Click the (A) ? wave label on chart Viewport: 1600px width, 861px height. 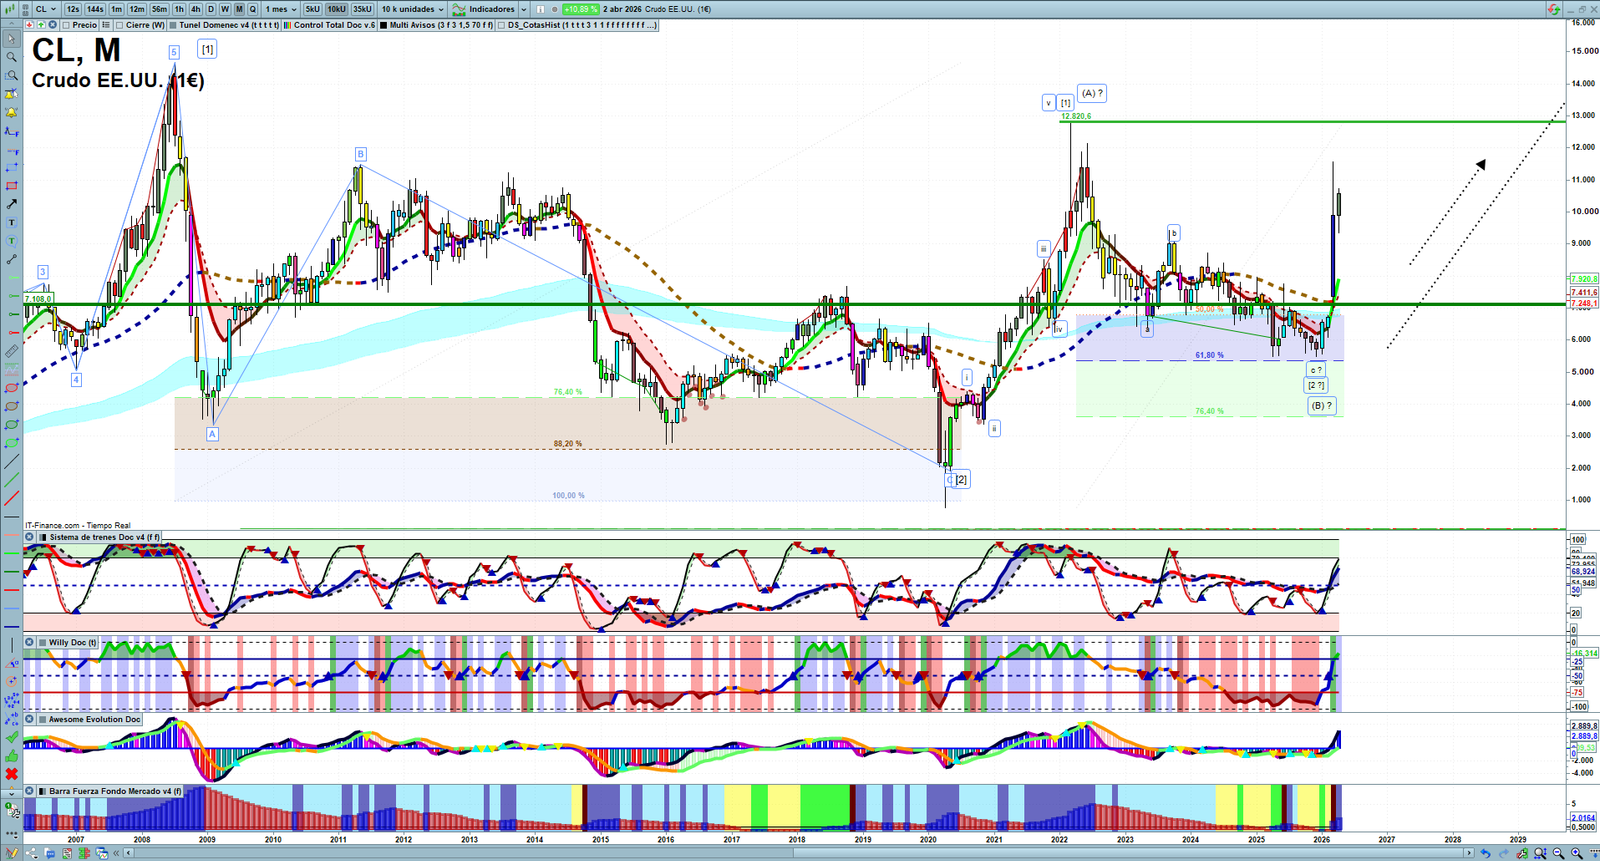(1092, 93)
